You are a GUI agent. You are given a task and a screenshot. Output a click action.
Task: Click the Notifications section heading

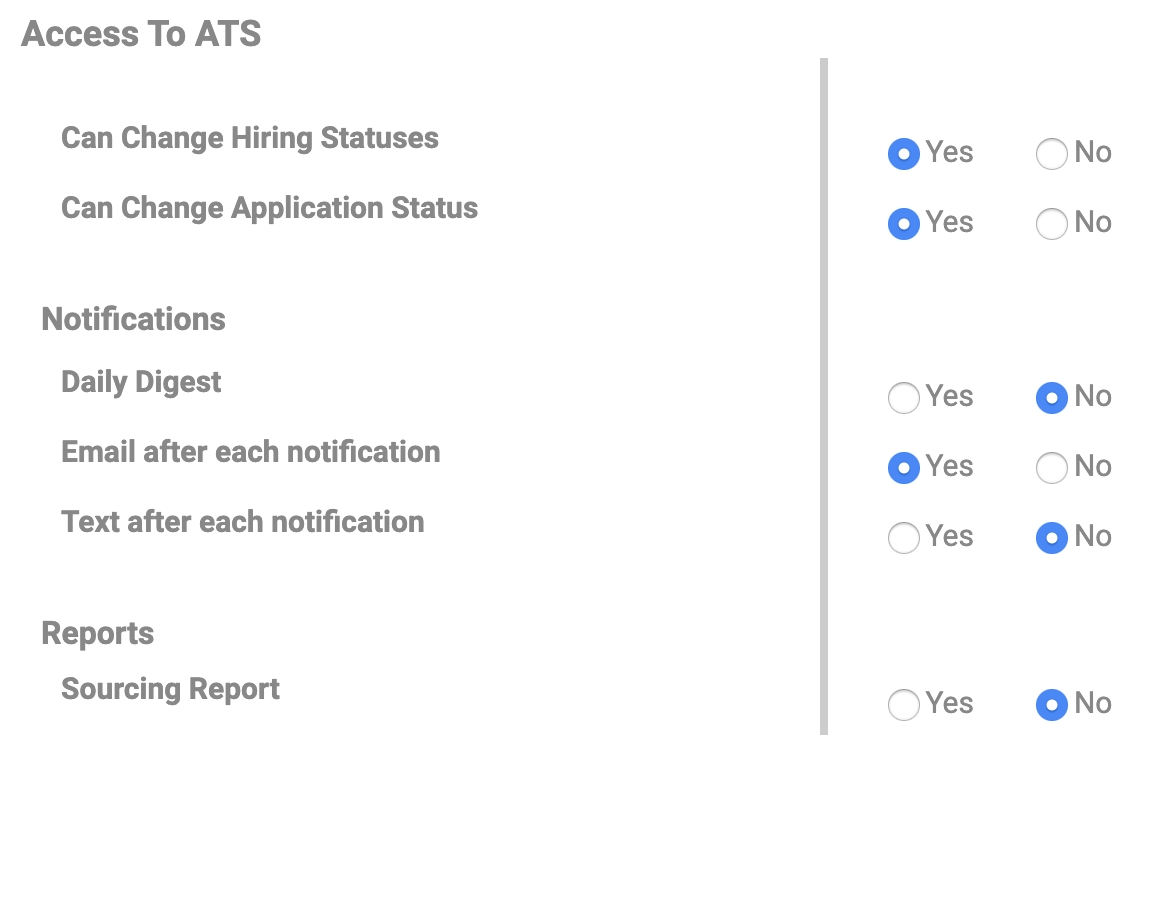[133, 319]
